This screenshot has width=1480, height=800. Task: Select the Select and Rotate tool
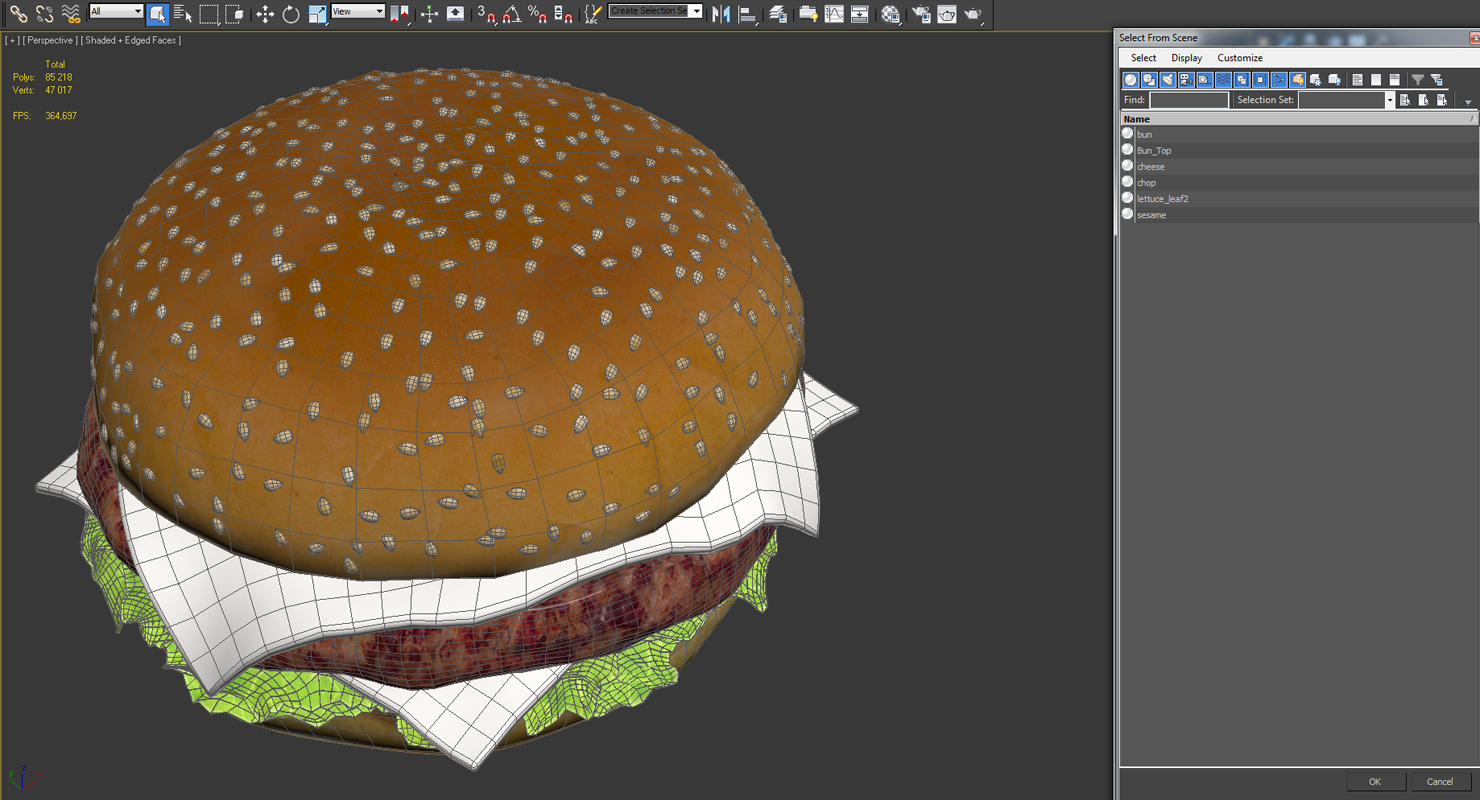tap(291, 14)
